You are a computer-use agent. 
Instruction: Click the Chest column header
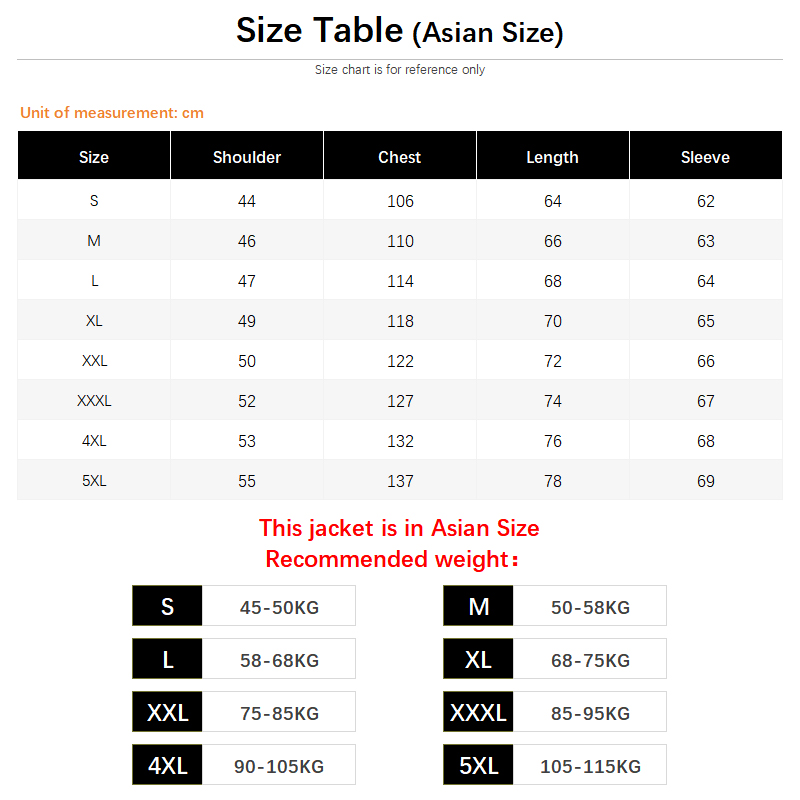coord(399,155)
